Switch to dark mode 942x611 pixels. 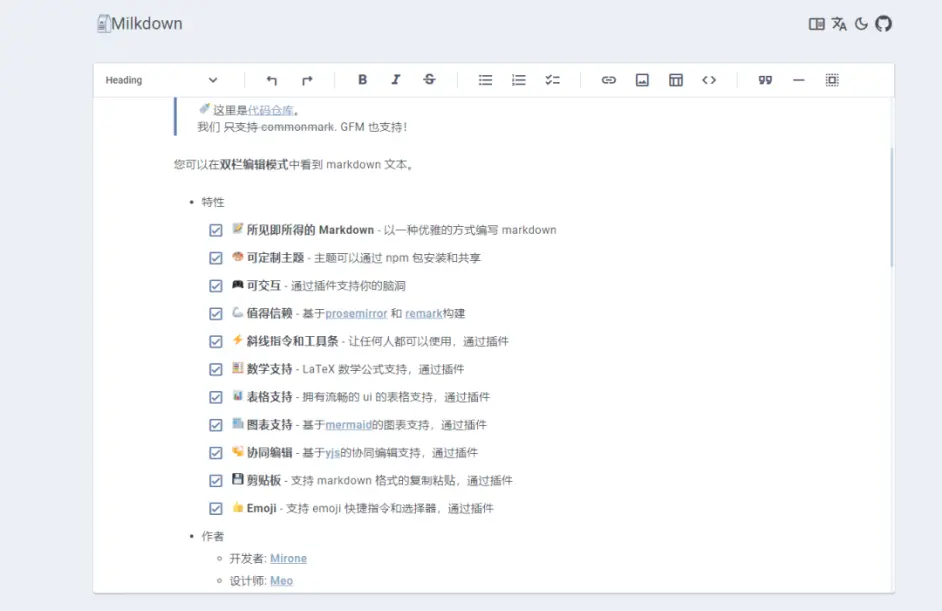click(x=861, y=24)
